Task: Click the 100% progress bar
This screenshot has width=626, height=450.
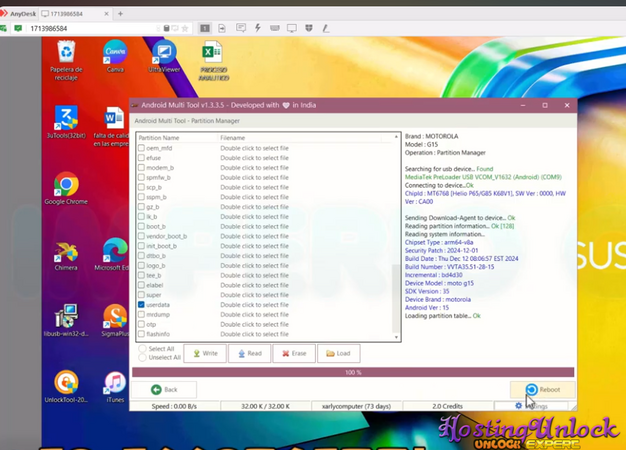Action: coord(353,372)
